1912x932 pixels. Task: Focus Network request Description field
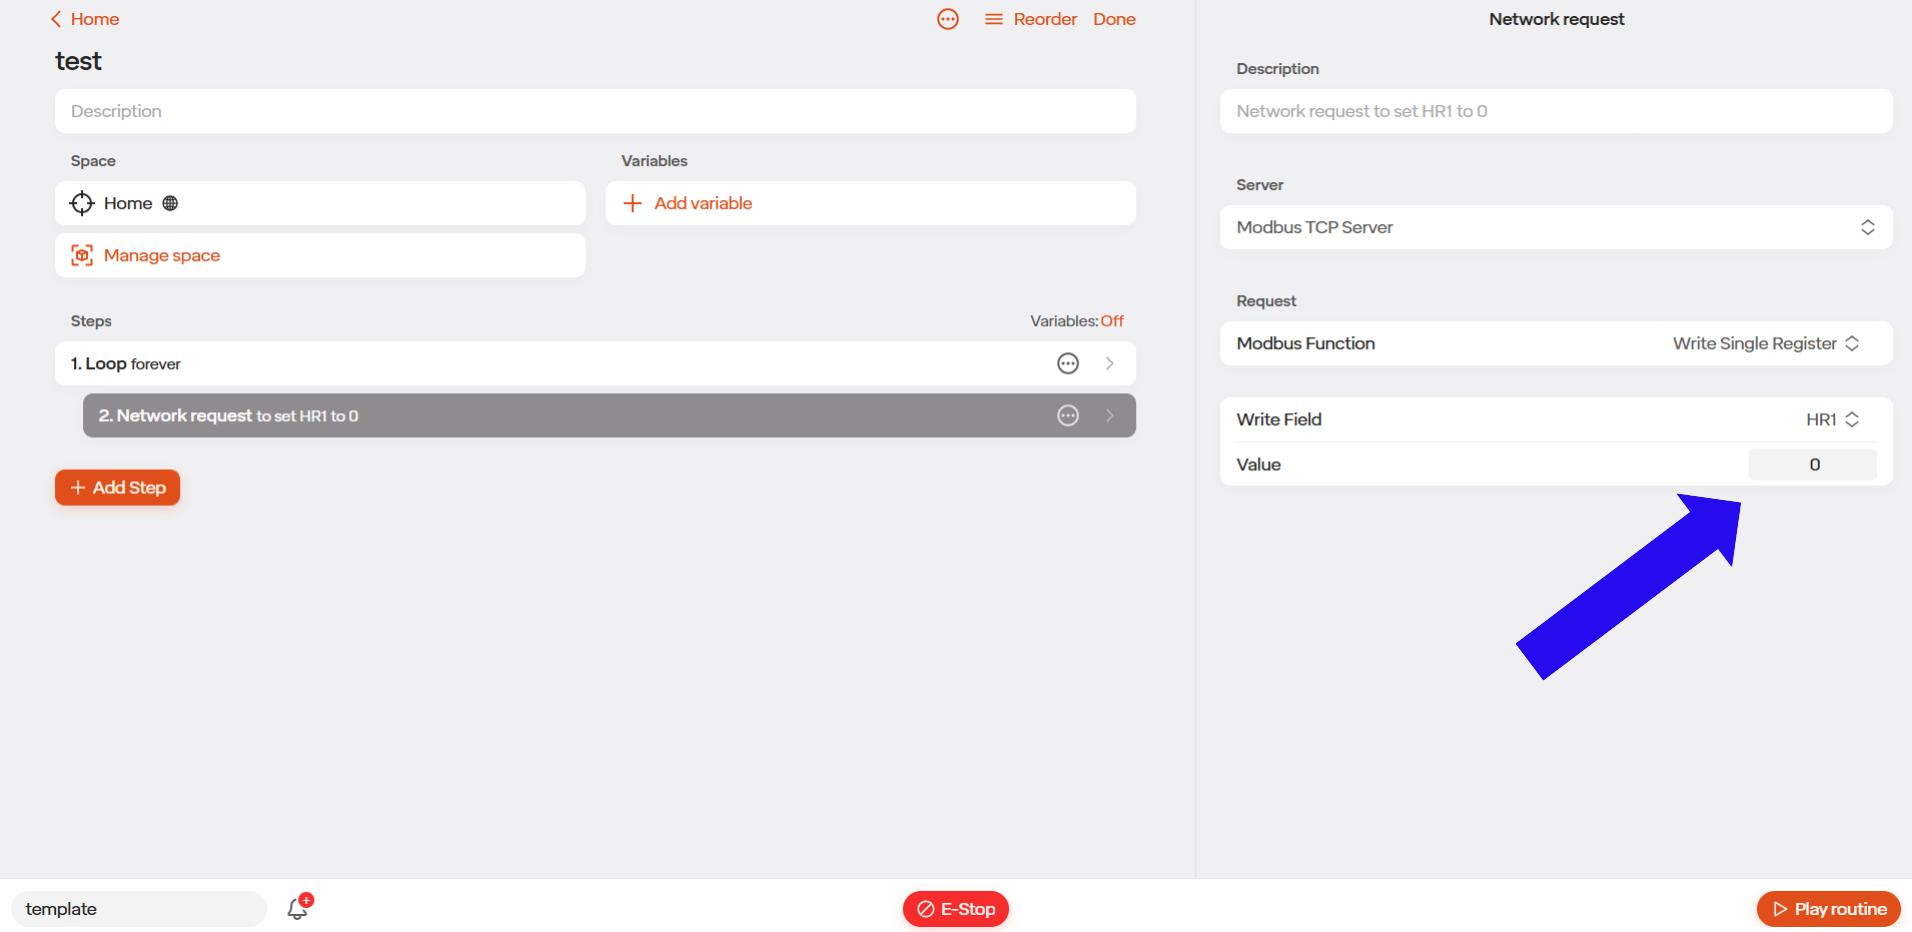[1556, 111]
